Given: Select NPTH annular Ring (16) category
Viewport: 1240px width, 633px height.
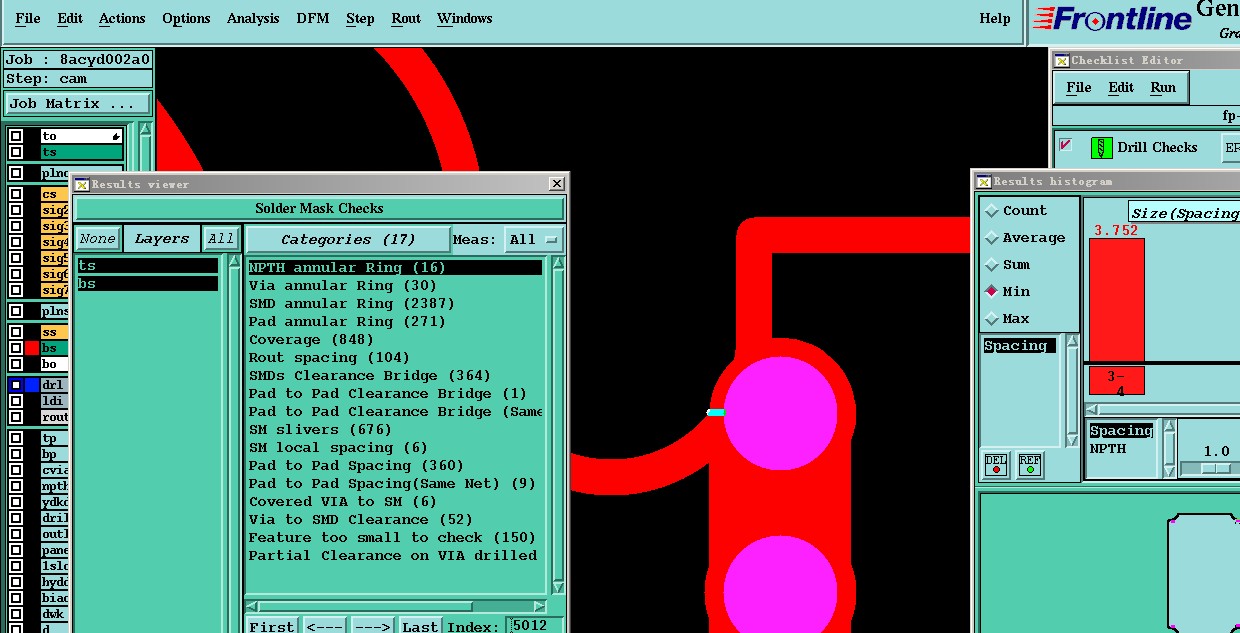Looking at the screenshot, I should [395, 268].
